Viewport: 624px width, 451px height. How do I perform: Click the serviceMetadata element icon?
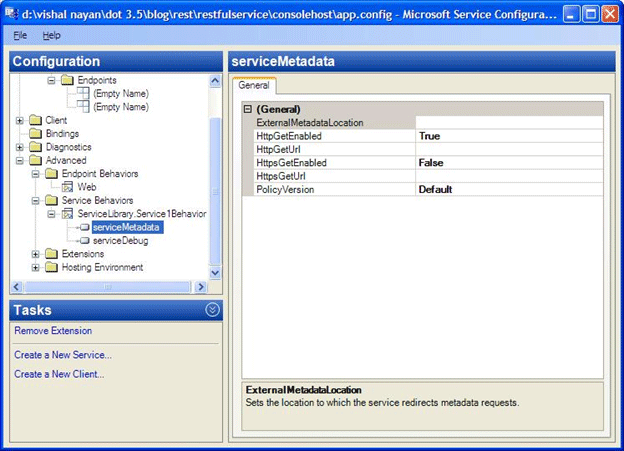coord(83,228)
